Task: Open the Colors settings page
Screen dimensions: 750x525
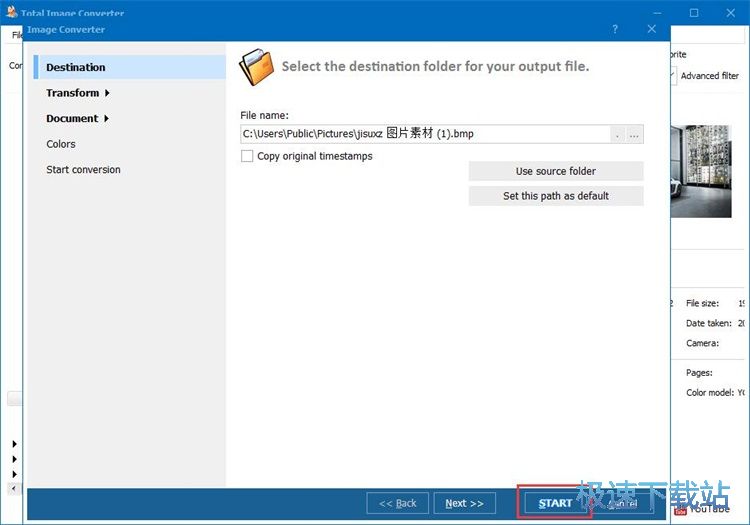Action: point(61,144)
